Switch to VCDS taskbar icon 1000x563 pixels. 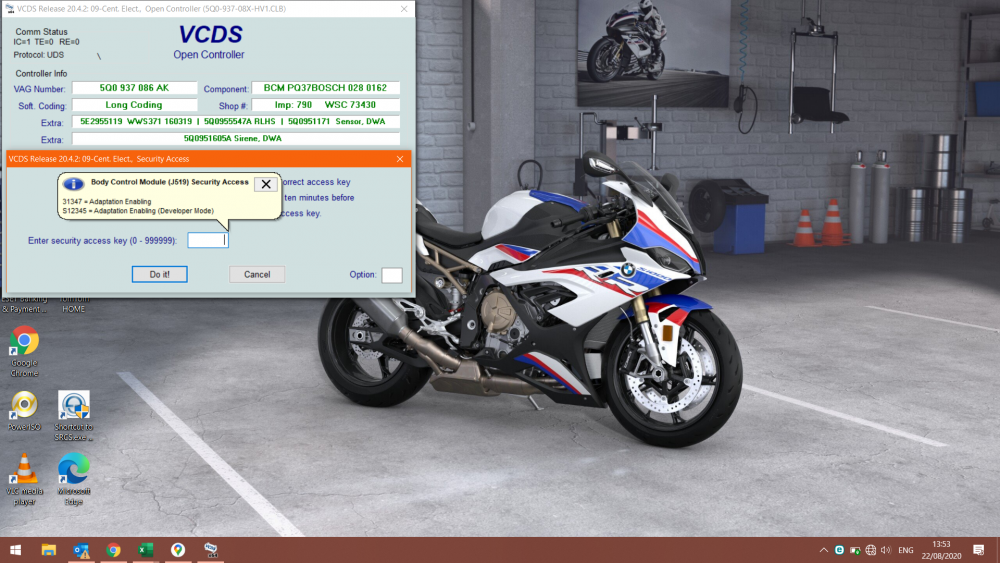click(210, 550)
